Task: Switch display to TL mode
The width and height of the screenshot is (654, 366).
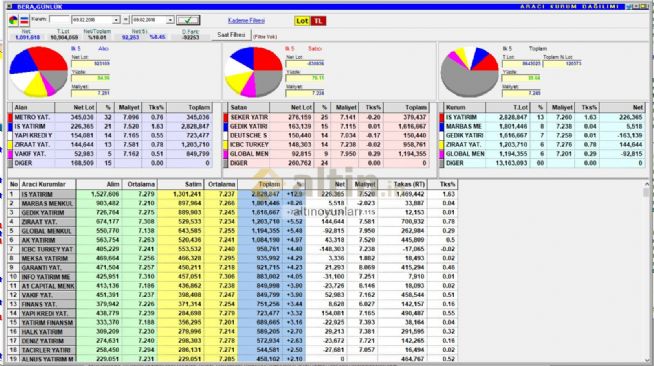Action: (x=318, y=21)
